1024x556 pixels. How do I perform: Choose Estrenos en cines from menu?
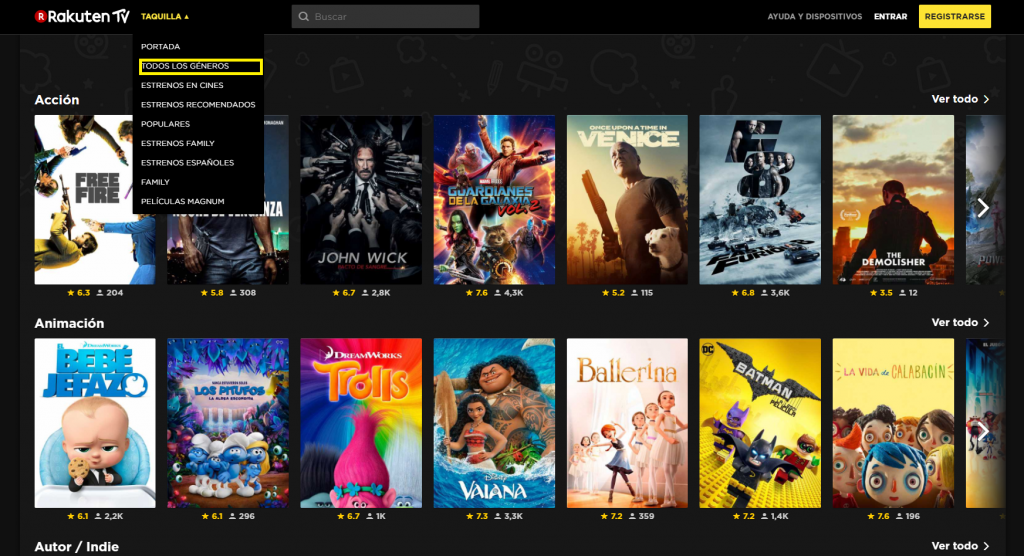pyautogui.click(x=182, y=85)
